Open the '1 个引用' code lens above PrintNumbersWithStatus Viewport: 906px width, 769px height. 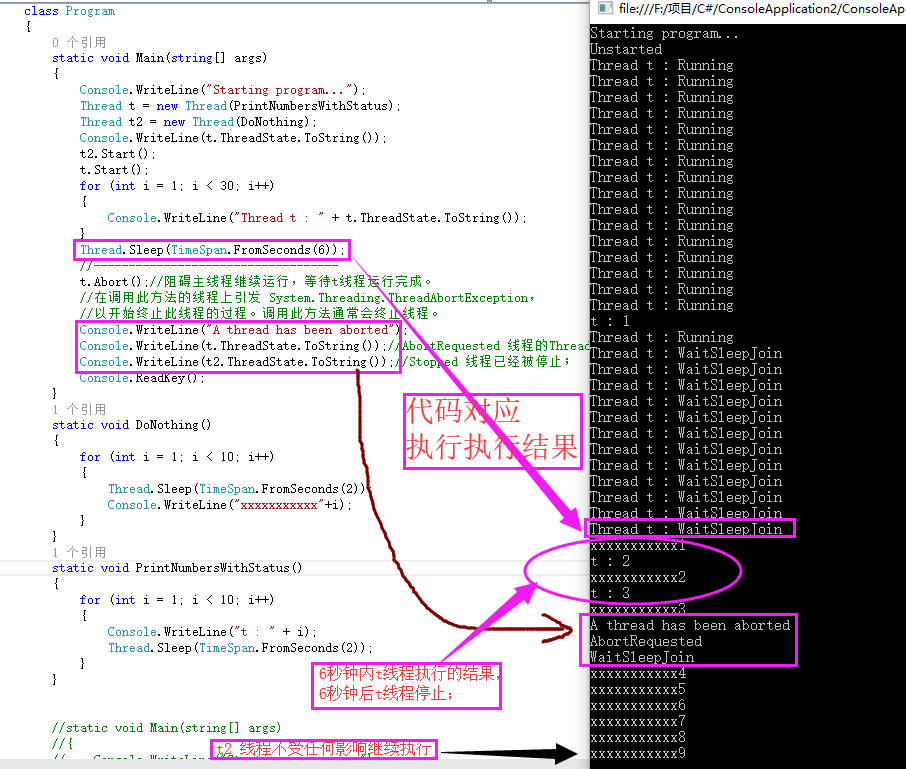pos(79,552)
